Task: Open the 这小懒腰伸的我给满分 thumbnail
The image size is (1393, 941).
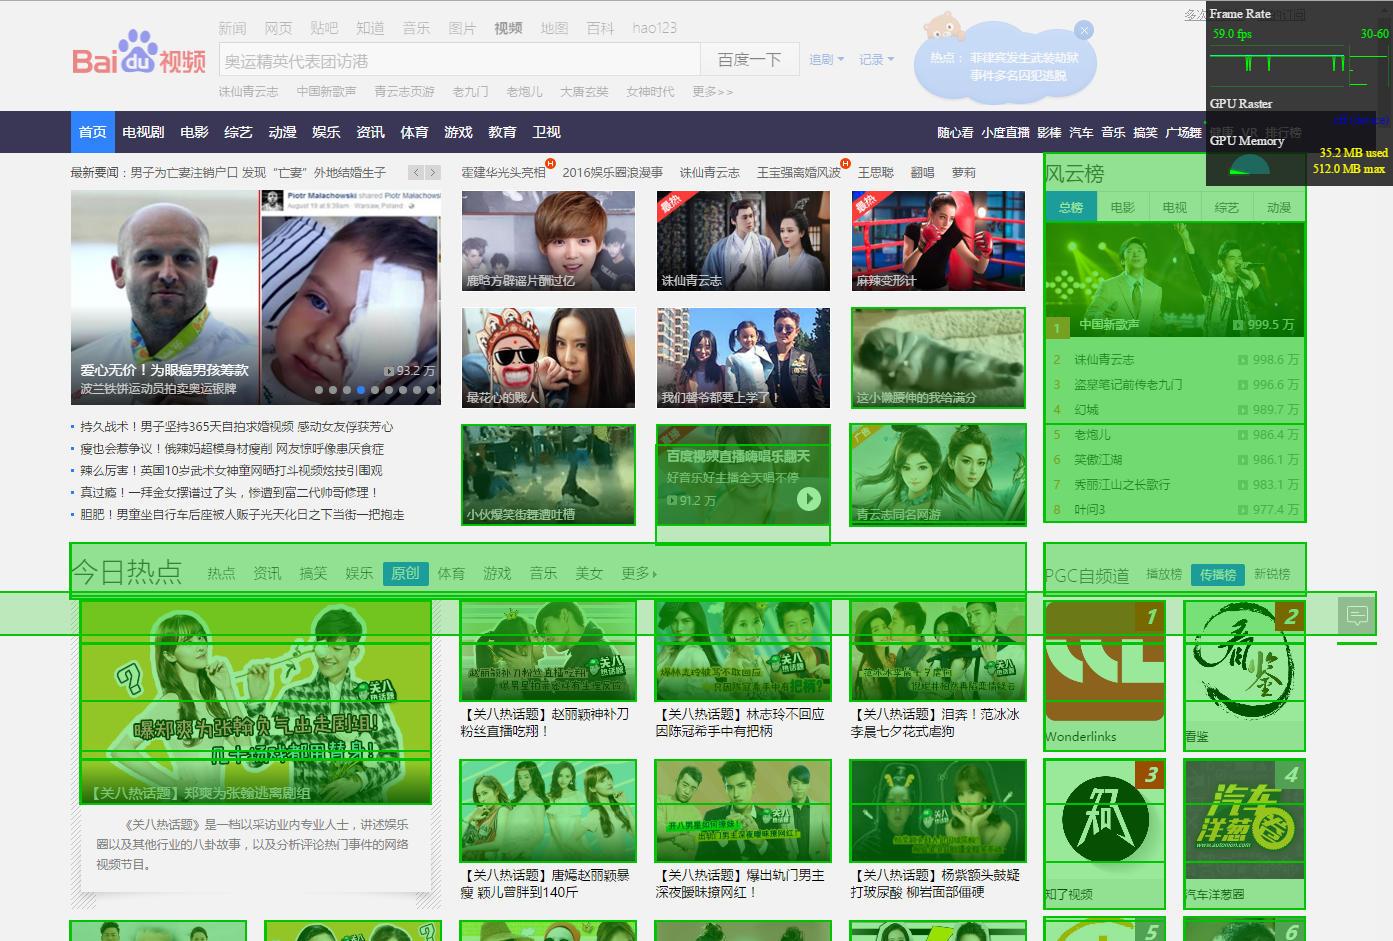Action: (938, 357)
